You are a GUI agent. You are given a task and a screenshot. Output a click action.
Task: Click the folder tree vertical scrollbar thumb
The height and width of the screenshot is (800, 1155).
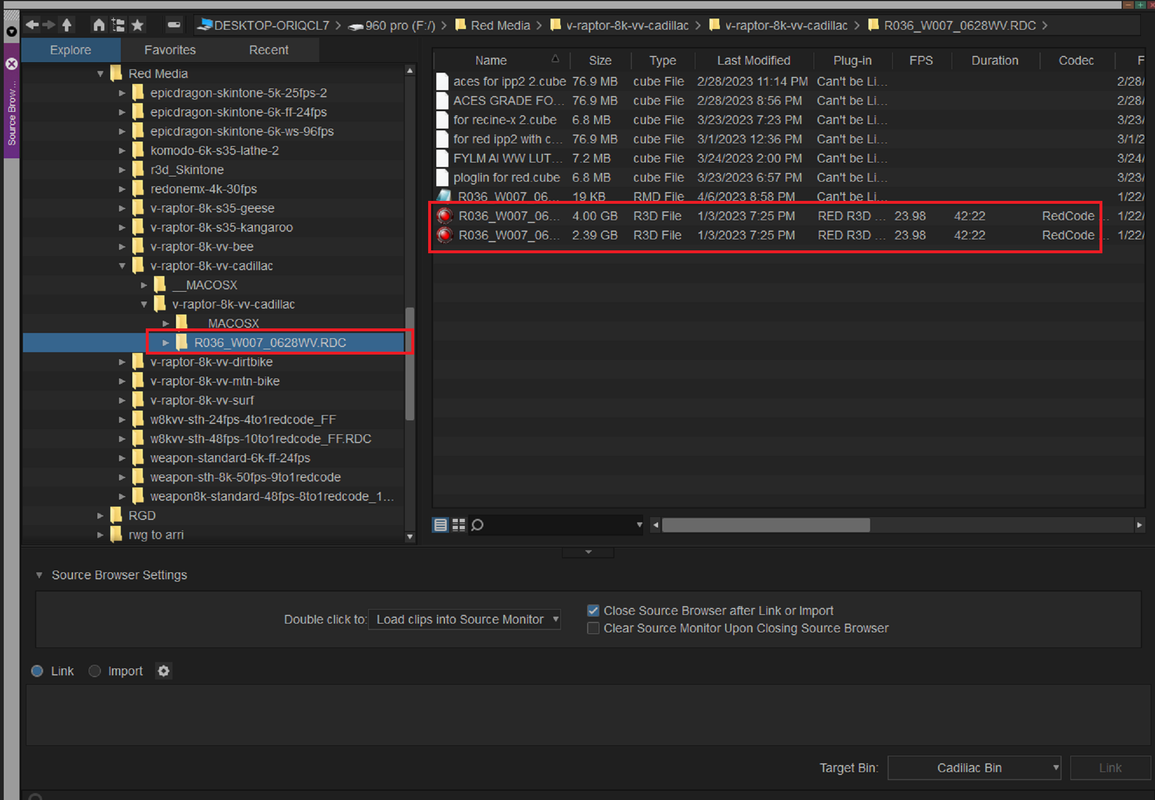click(410, 364)
